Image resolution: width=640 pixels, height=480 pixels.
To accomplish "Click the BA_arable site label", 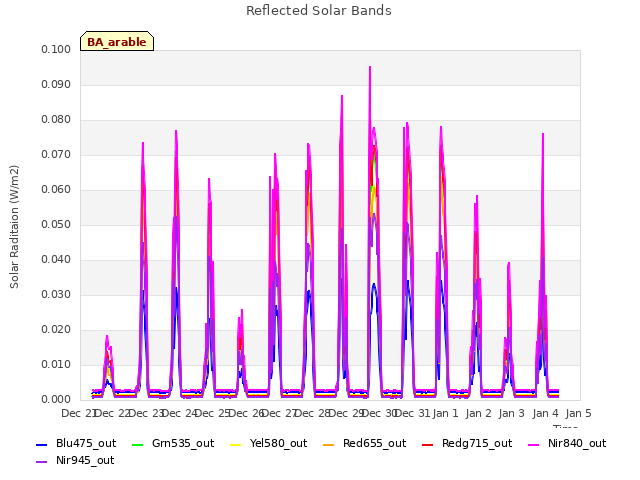I will (117, 42).
